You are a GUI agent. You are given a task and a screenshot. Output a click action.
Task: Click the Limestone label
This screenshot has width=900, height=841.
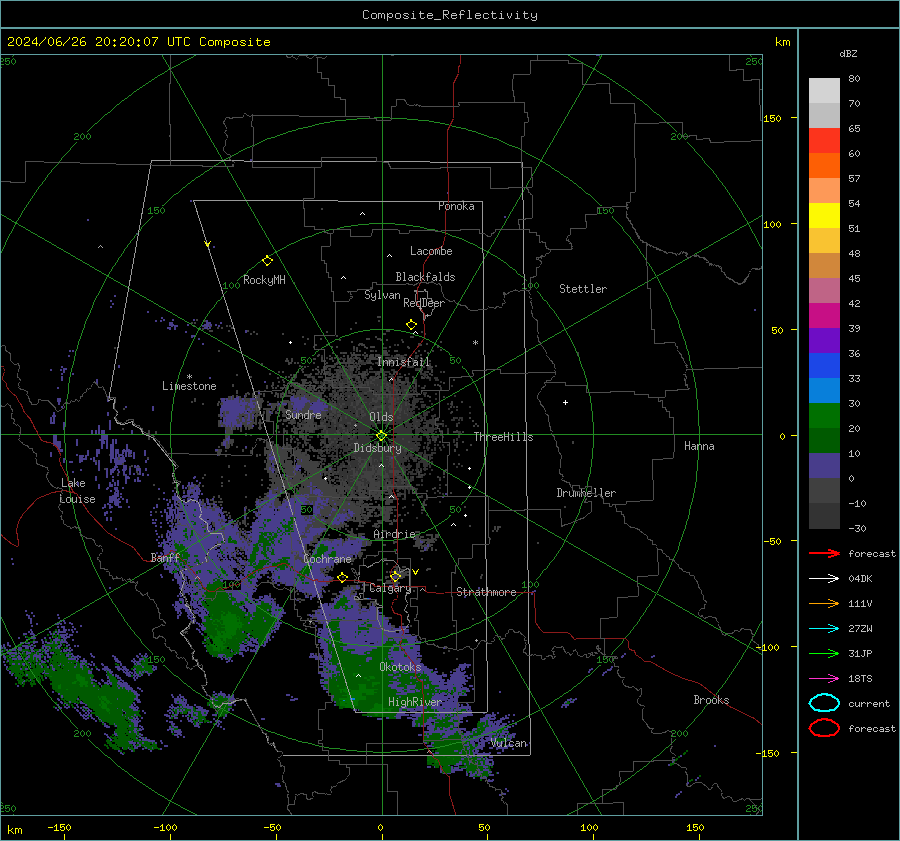pyautogui.click(x=189, y=386)
